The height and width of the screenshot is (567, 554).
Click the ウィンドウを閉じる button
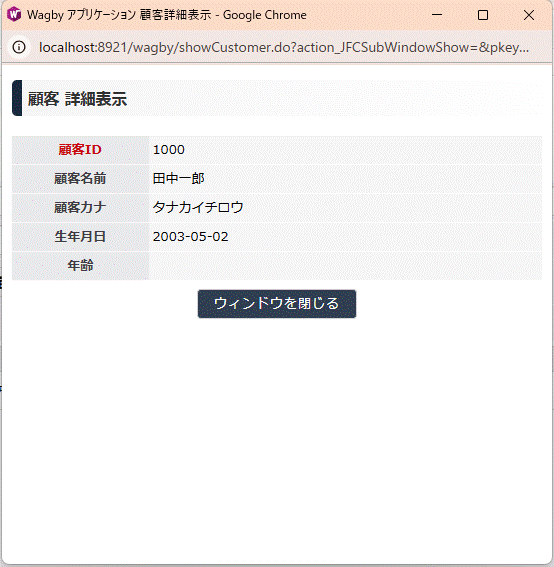pyautogui.click(x=277, y=304)
